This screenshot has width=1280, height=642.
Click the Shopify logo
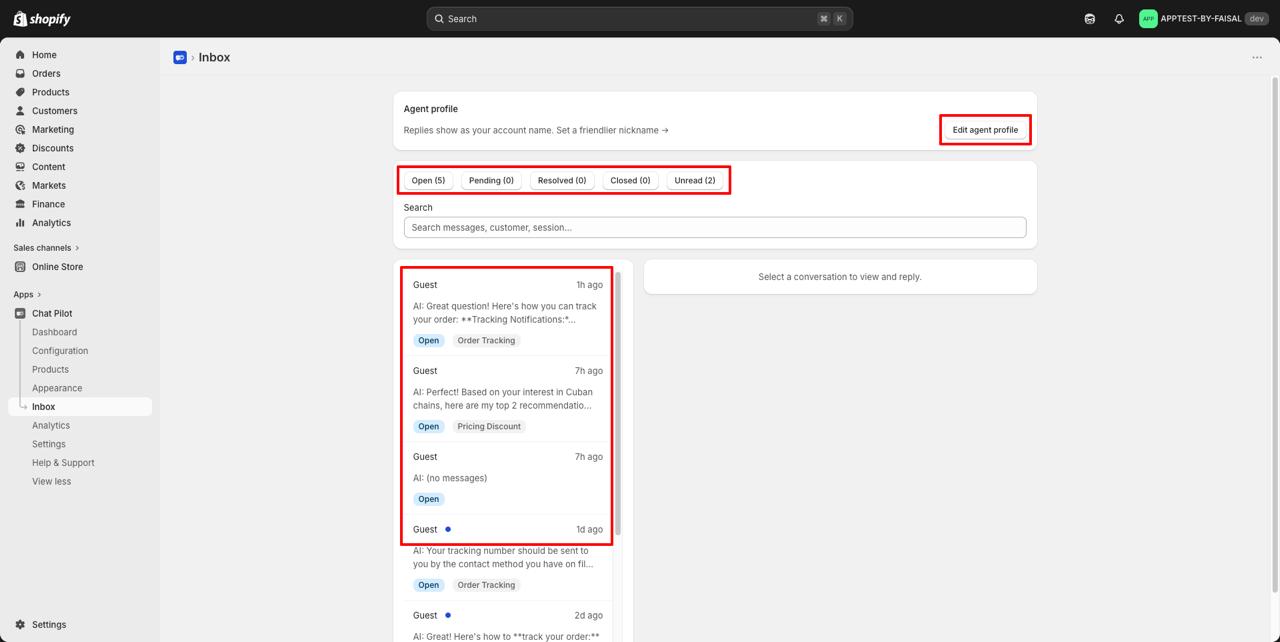click(x=42, y=18)
